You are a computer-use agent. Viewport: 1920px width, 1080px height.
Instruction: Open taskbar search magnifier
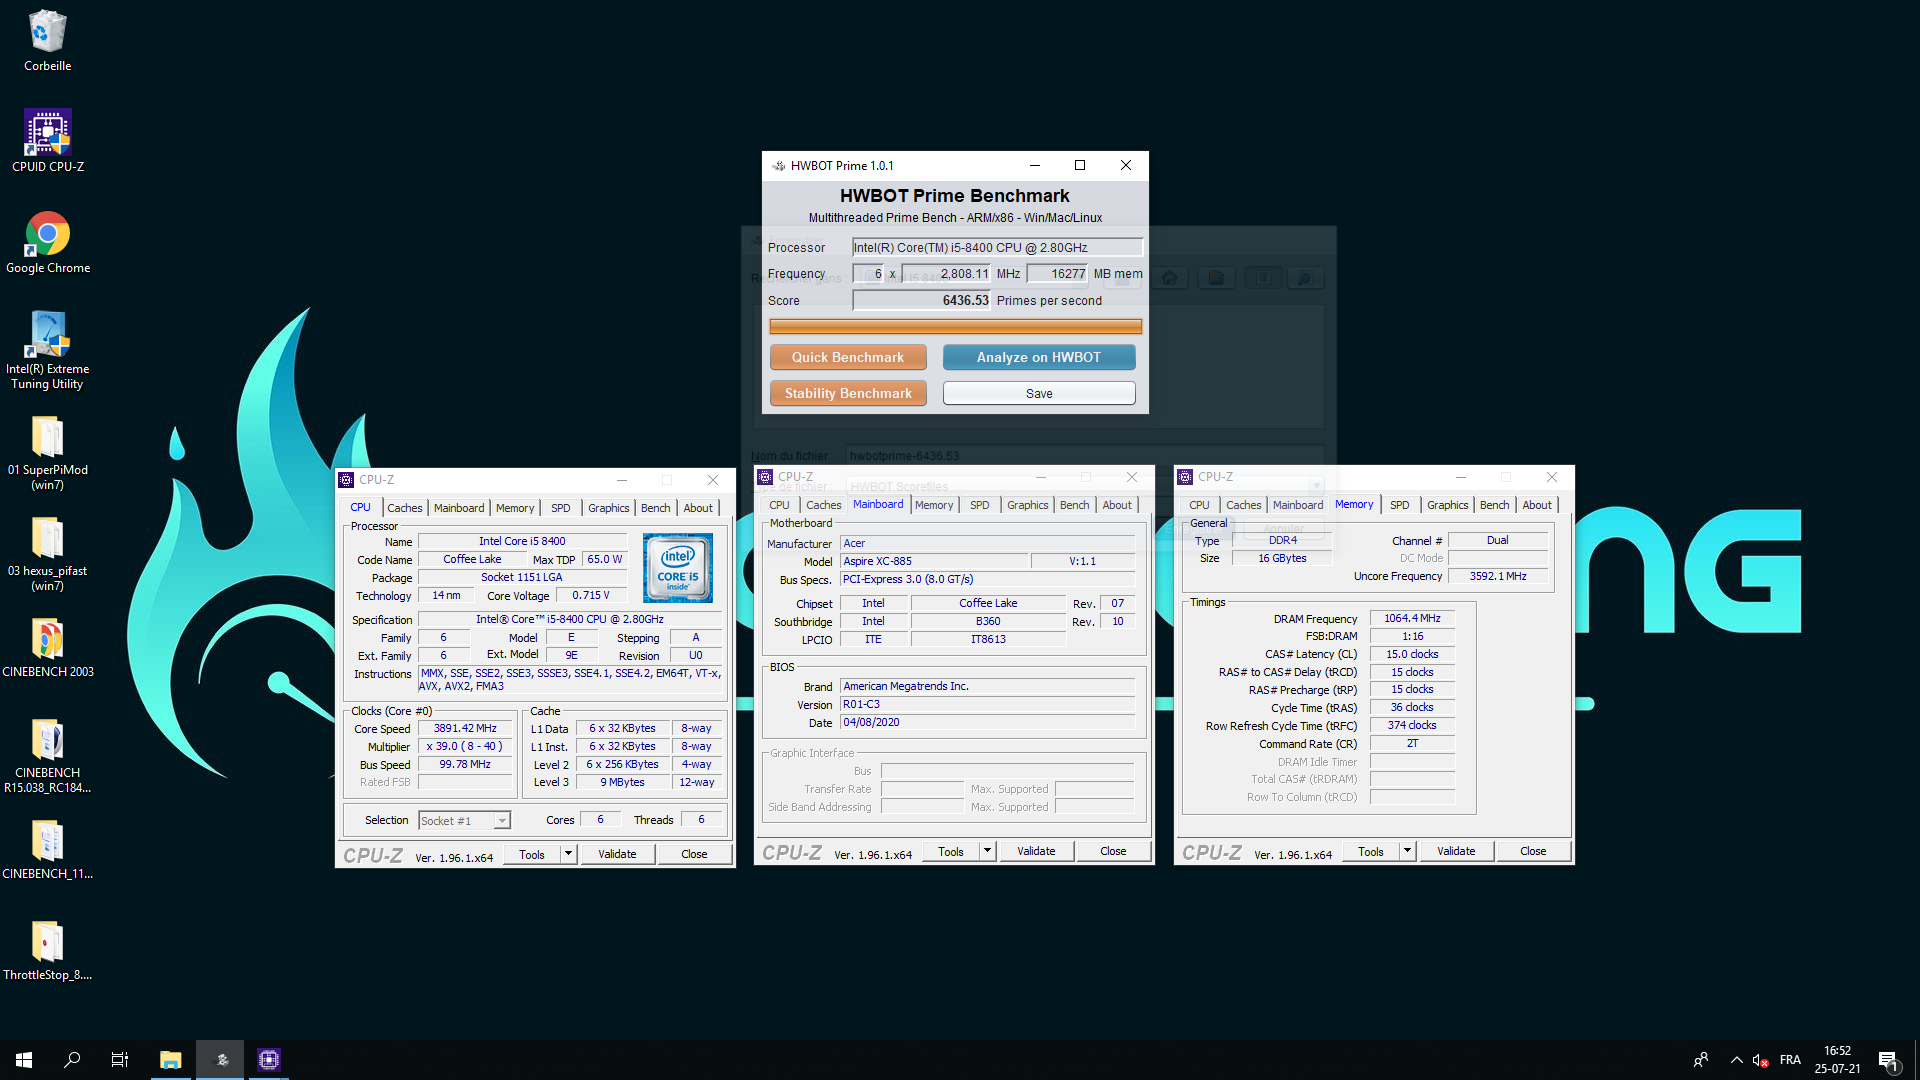(x=72, y=1060)
